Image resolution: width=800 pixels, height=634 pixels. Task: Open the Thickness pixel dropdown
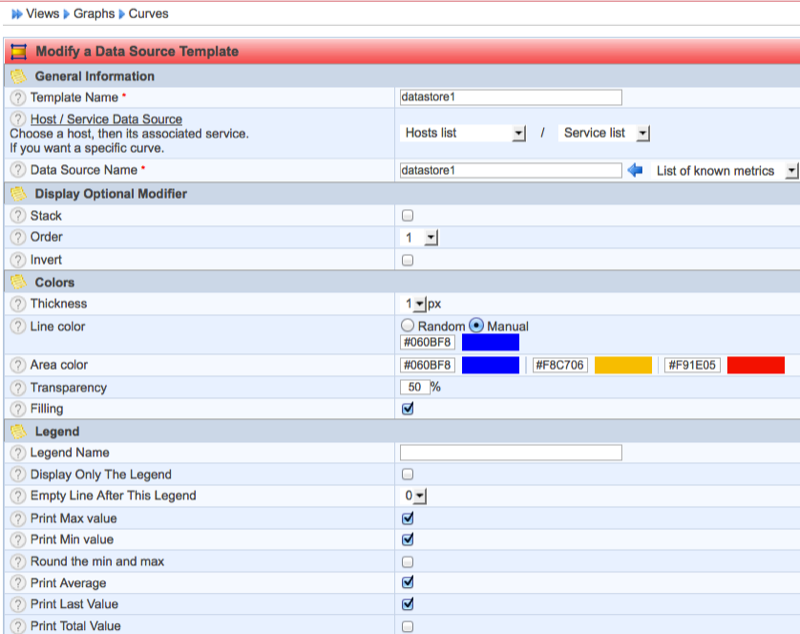coord(414,304)
